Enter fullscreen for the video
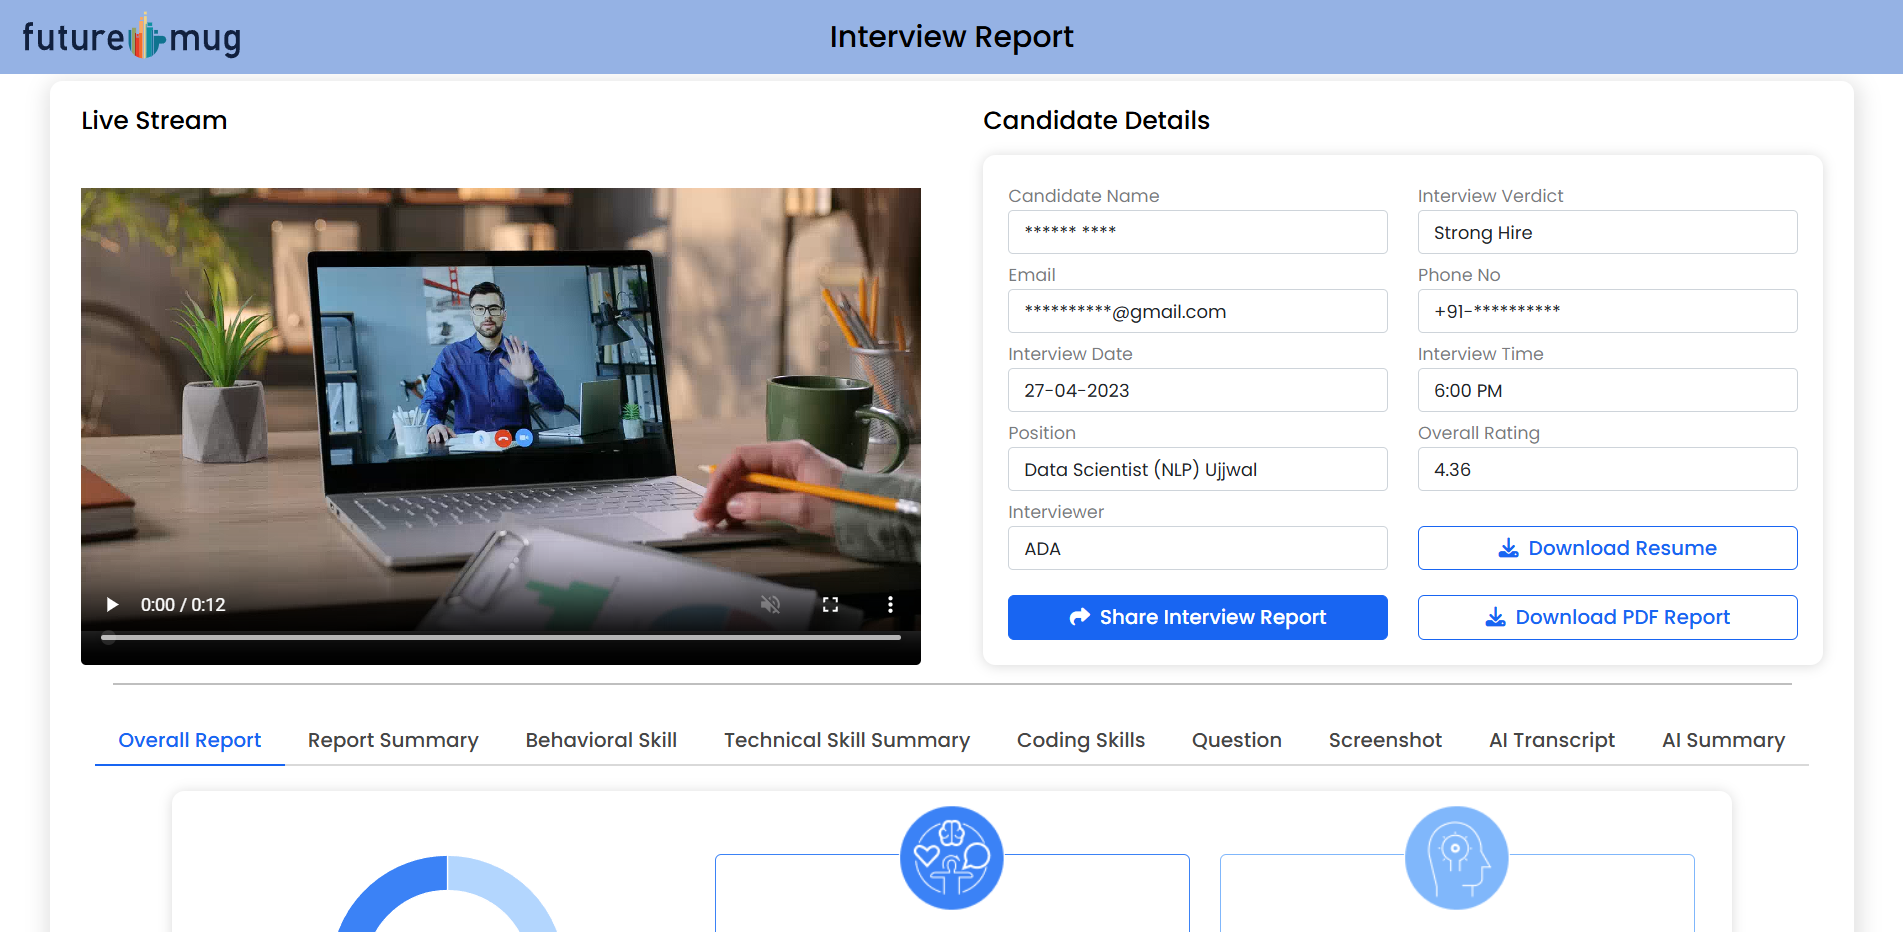1903x932 pixels. pos(830,605)
